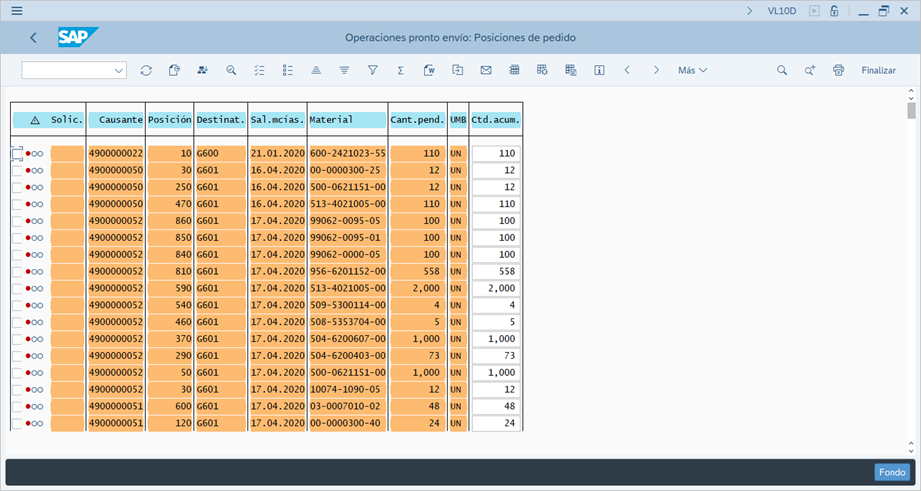The image size is (921, 491).
Task: Click the Send mail envelope icon
Action: pos(486,71)
